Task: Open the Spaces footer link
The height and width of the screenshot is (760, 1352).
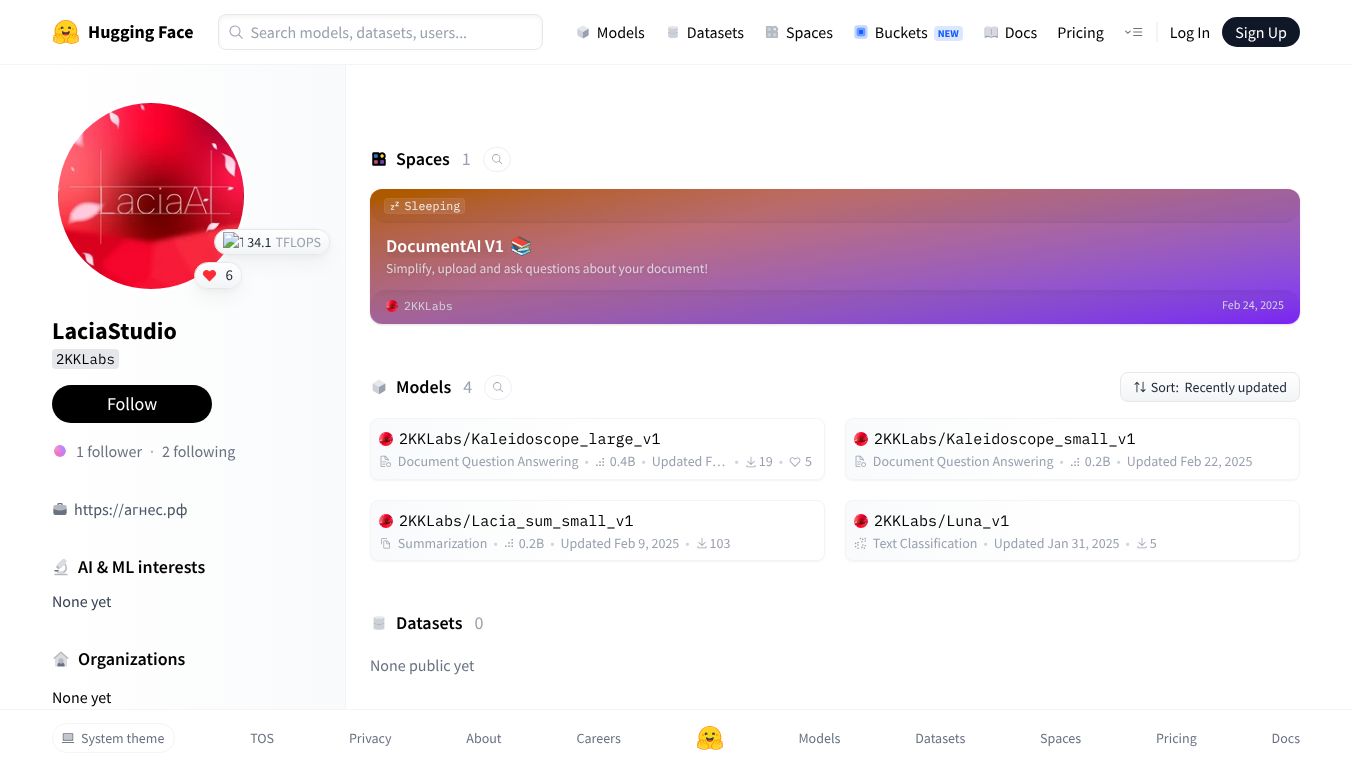Action: [1060, 738]
